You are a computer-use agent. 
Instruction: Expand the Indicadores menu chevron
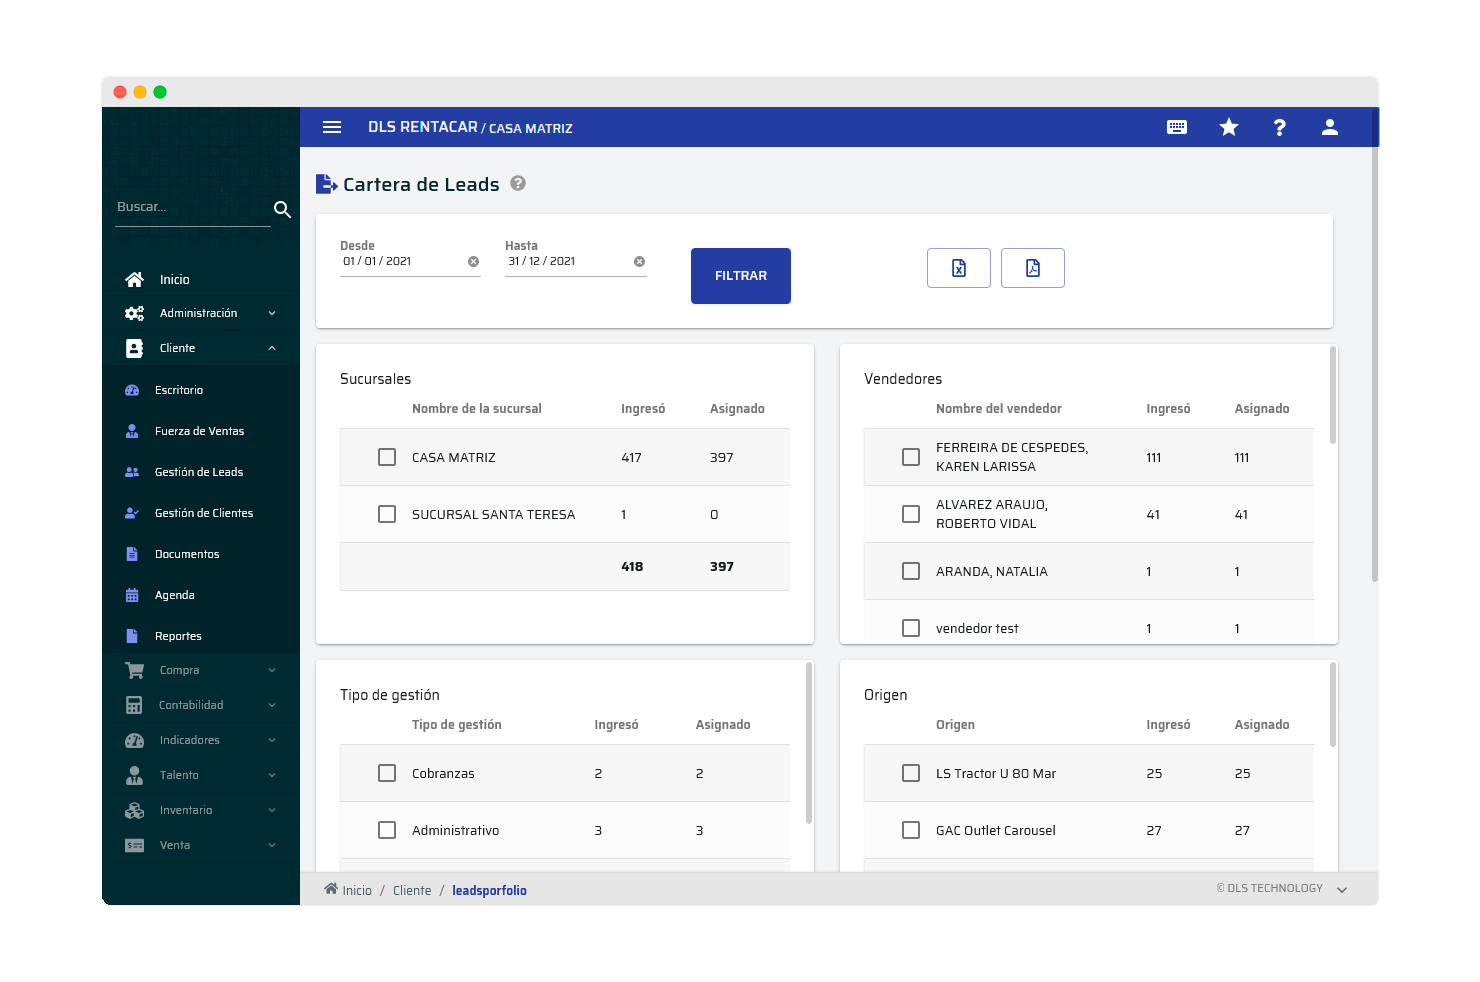(272, 740)
